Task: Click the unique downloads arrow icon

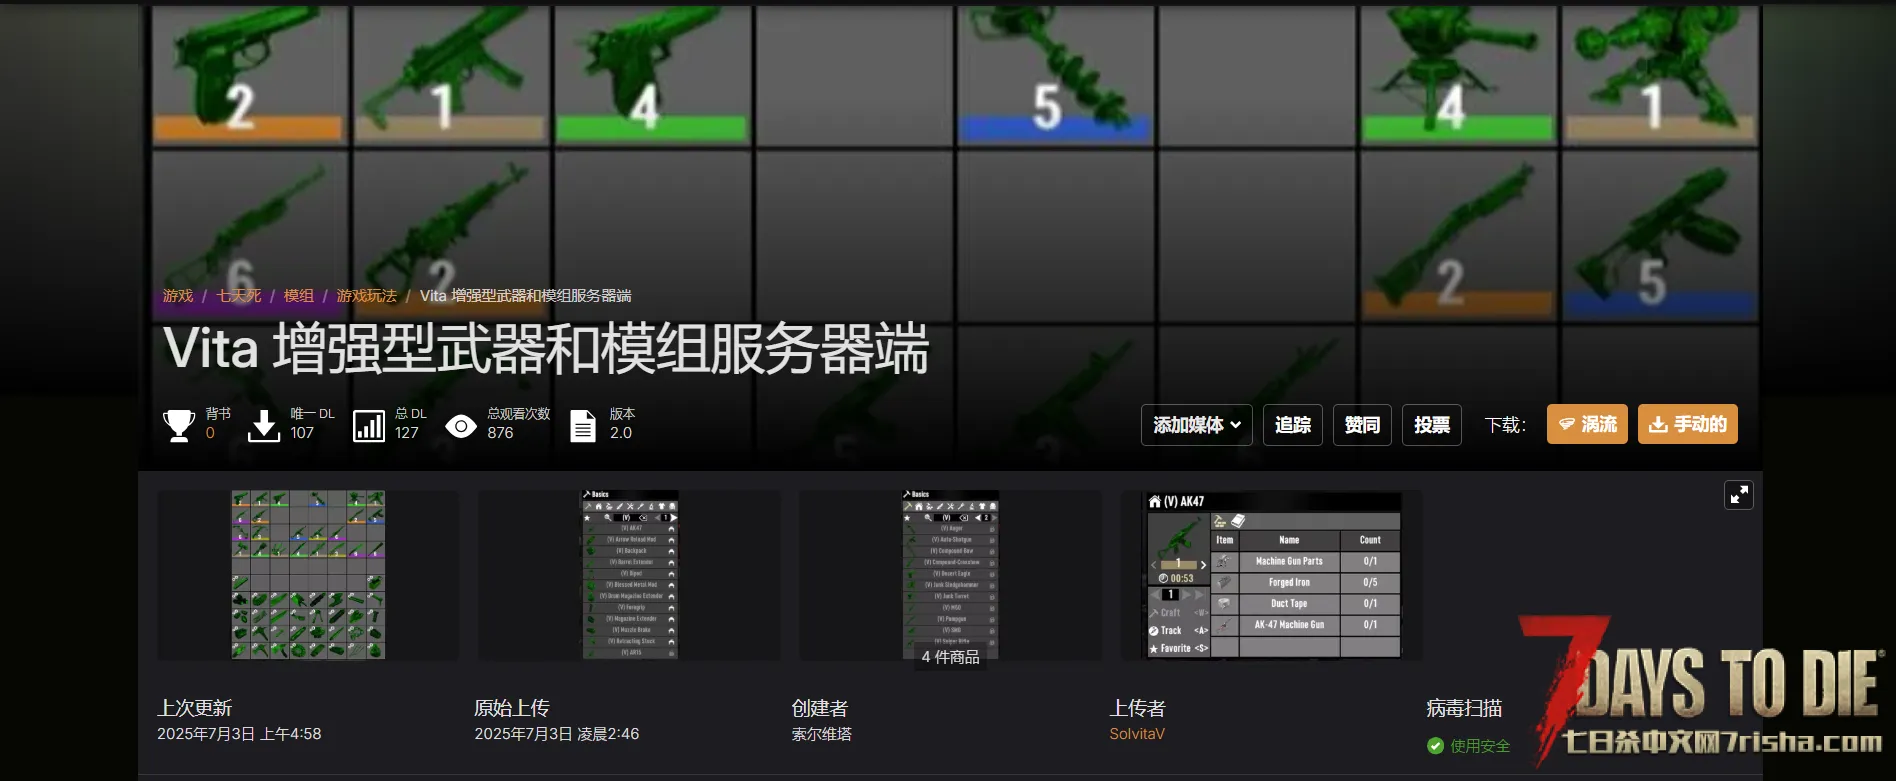Action: tap(264, 426)
